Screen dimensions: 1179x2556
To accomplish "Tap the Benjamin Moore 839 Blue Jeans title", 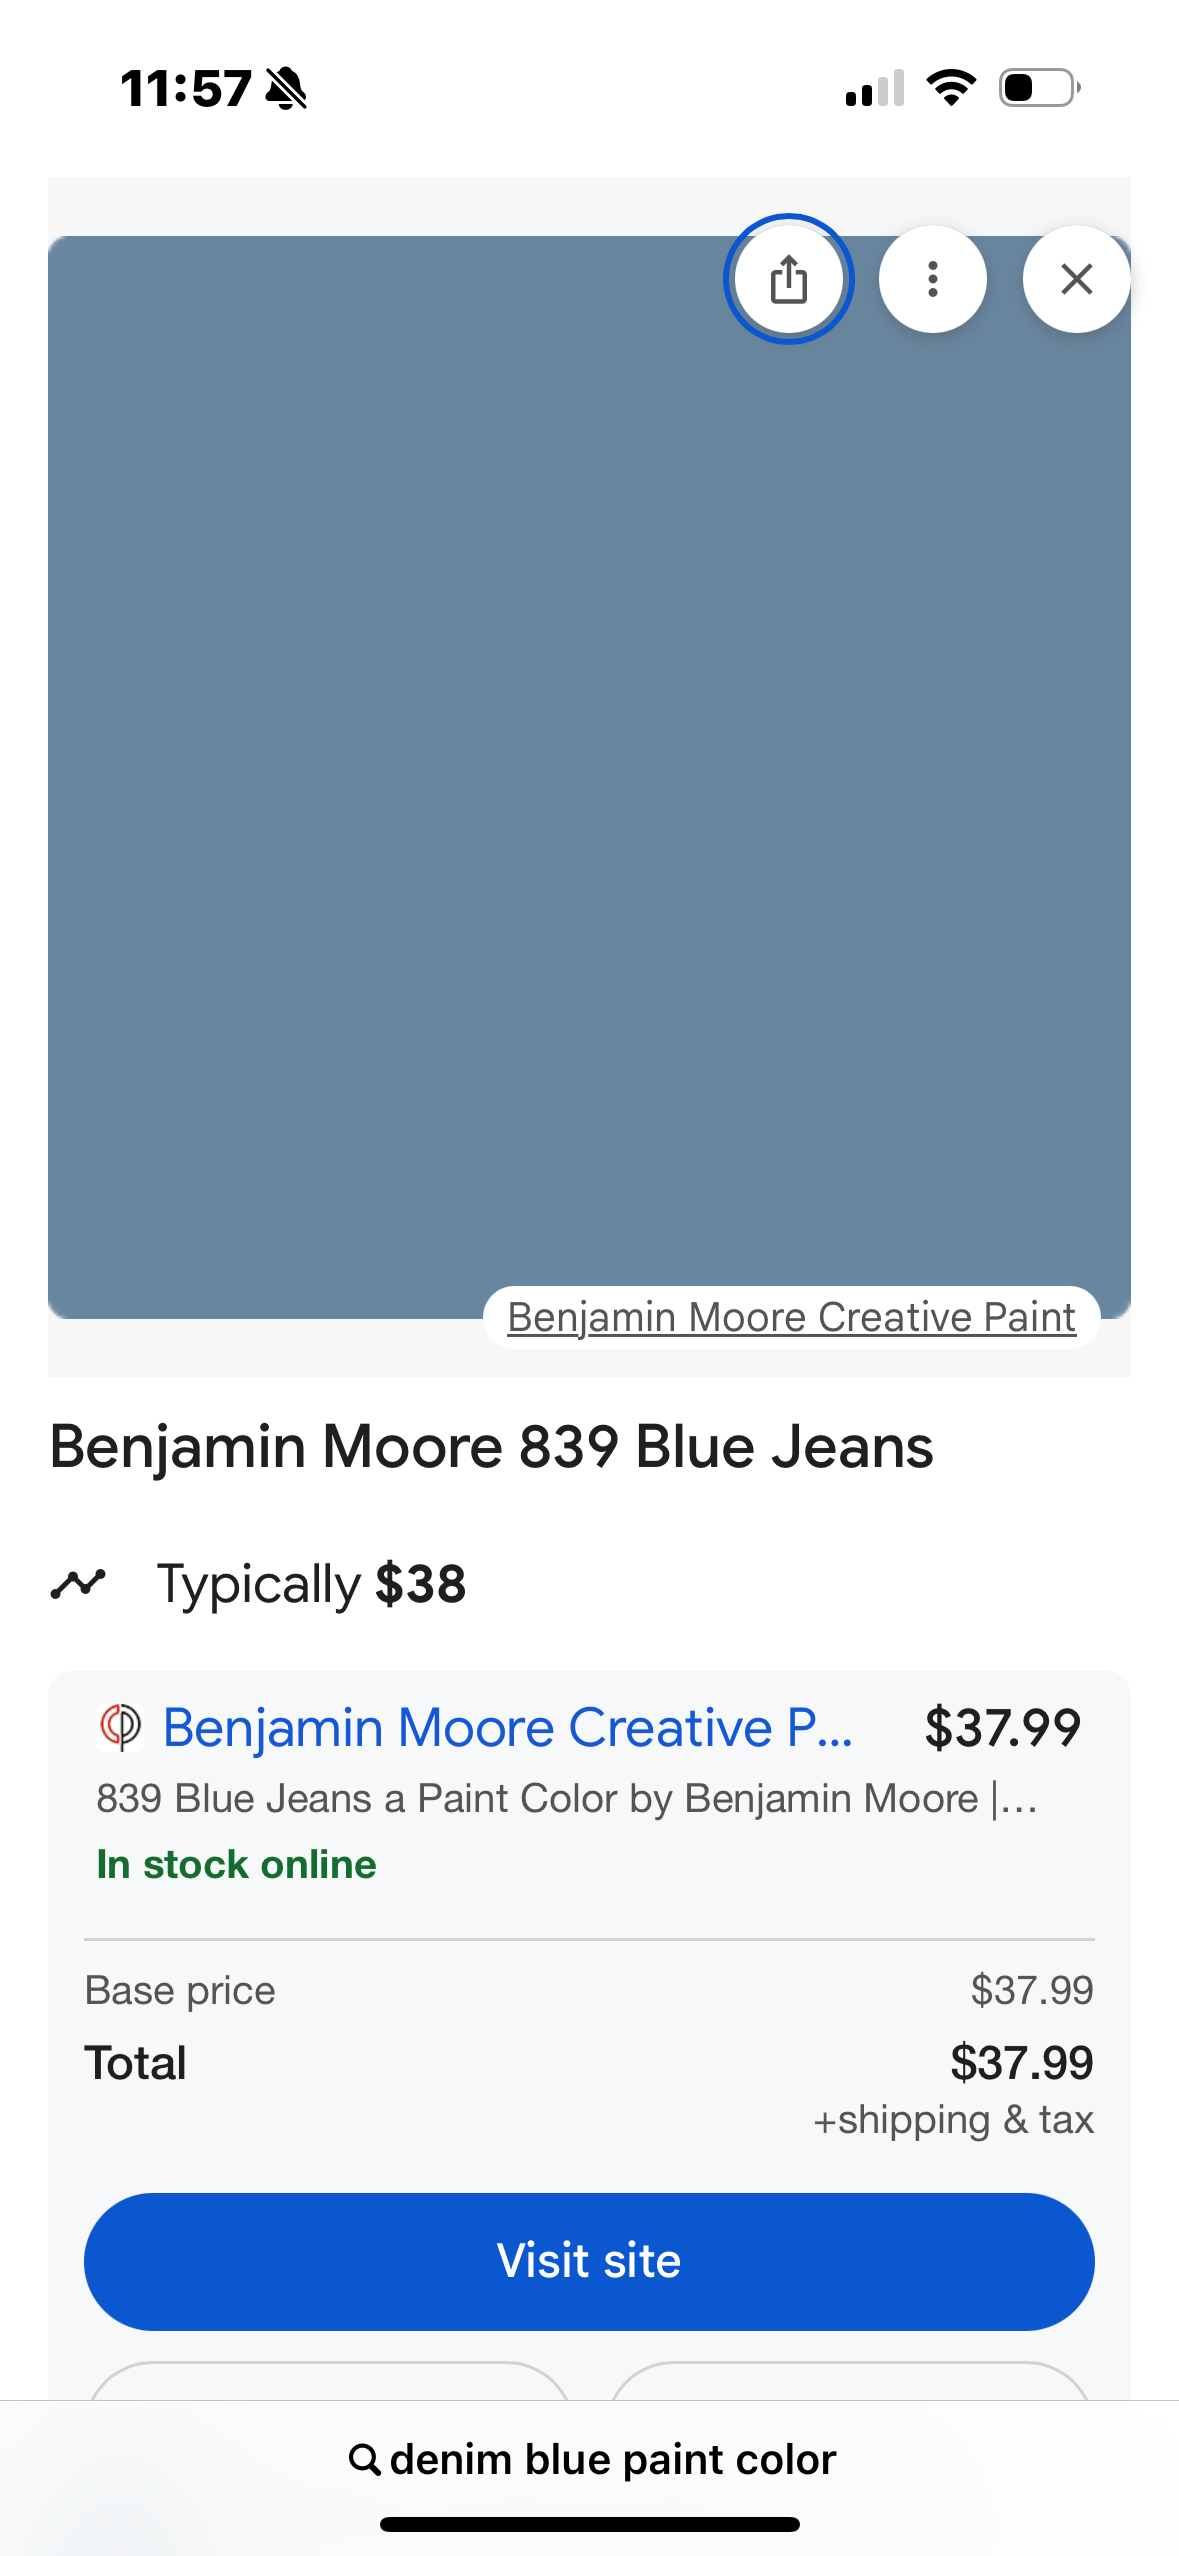I will pos(491,1447).
